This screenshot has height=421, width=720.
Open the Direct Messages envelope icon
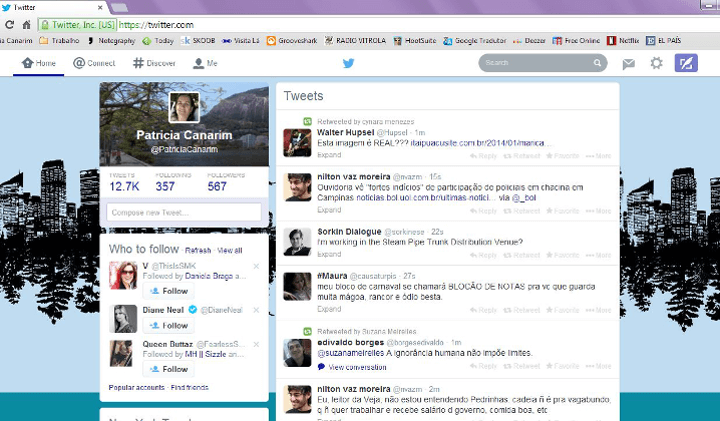628,63
